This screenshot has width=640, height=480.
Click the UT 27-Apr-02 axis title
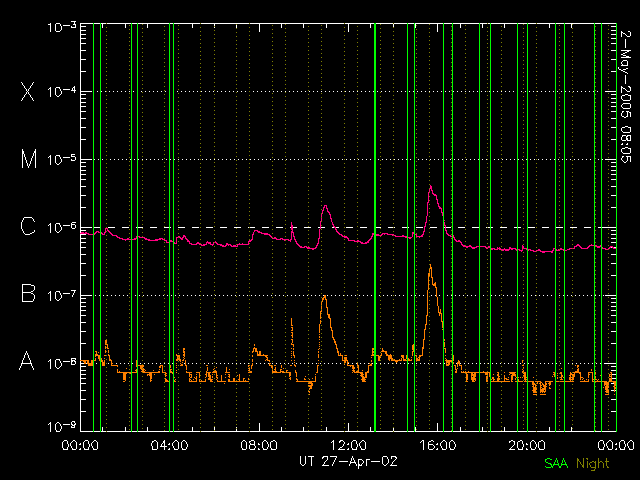pos(348,461)
